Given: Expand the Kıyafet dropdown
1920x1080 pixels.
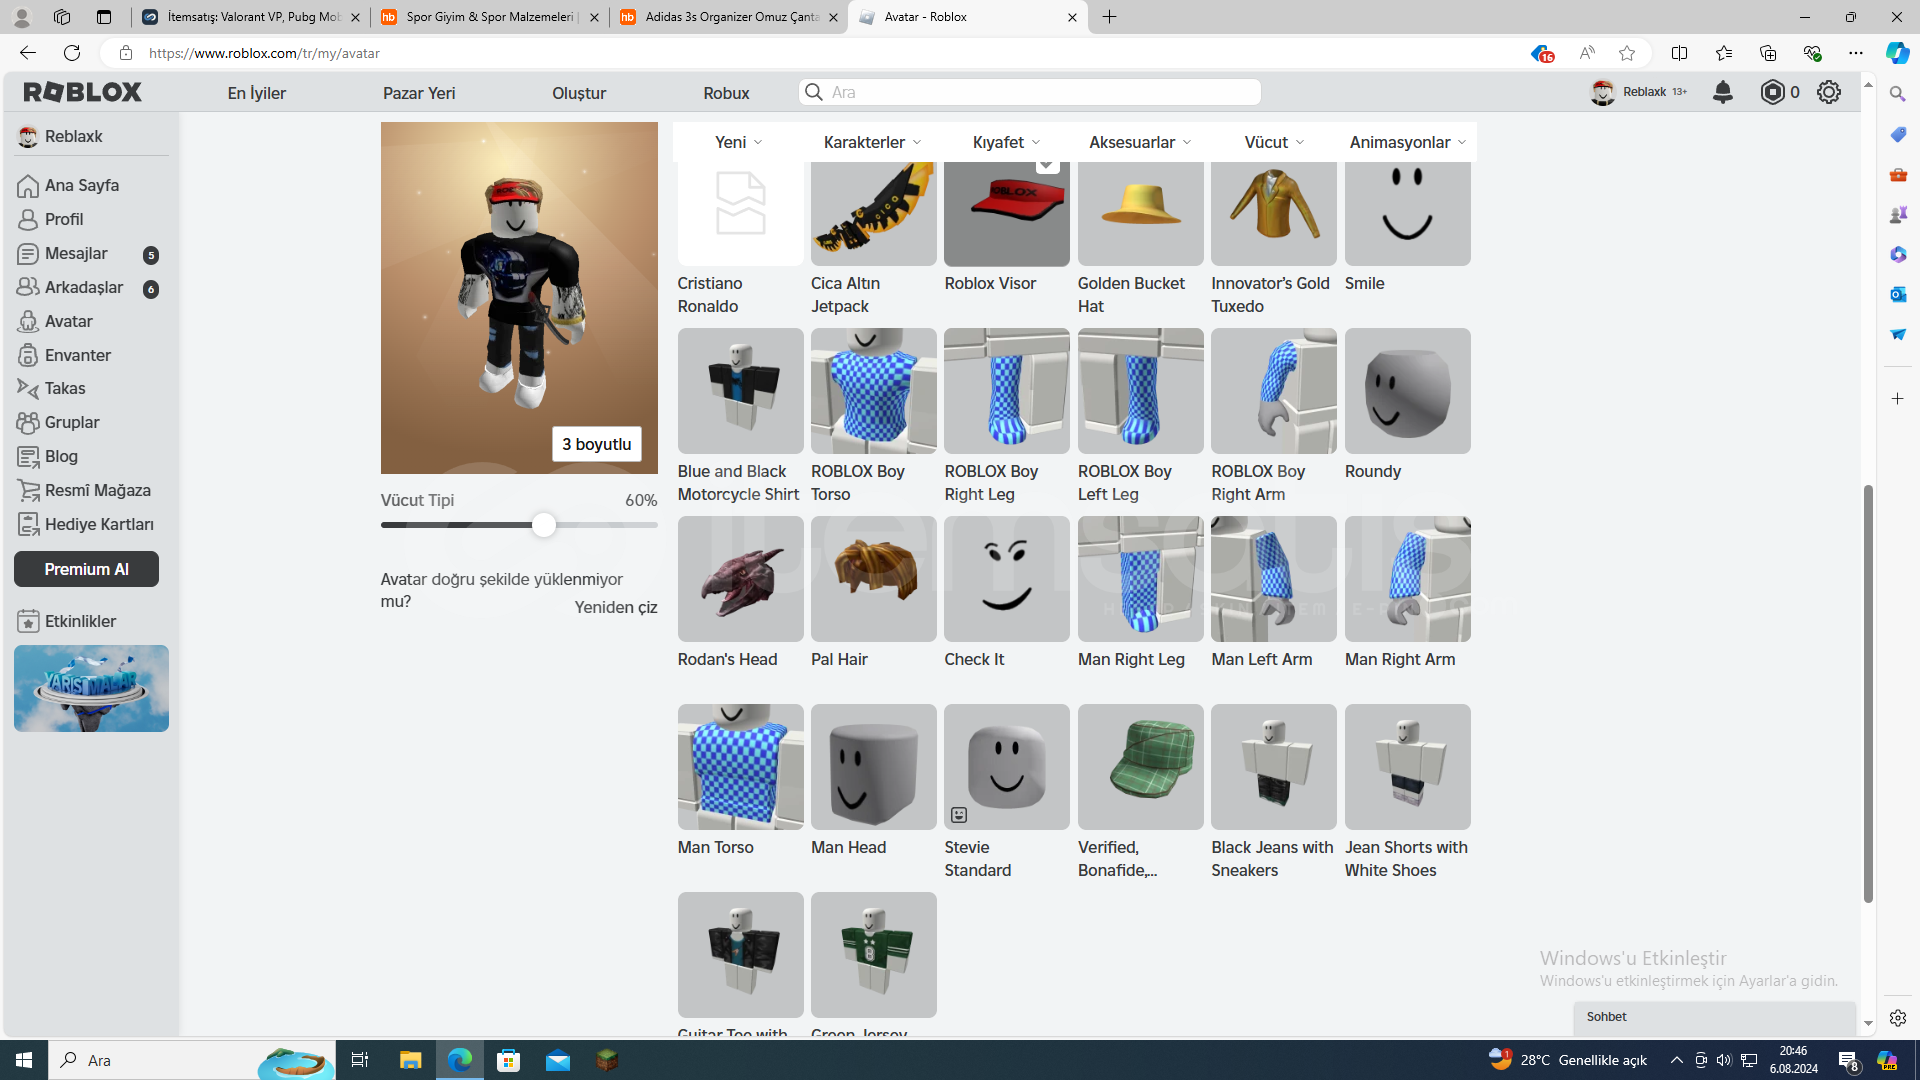Looking at the screenshot, I should (x=1007, y=142).
